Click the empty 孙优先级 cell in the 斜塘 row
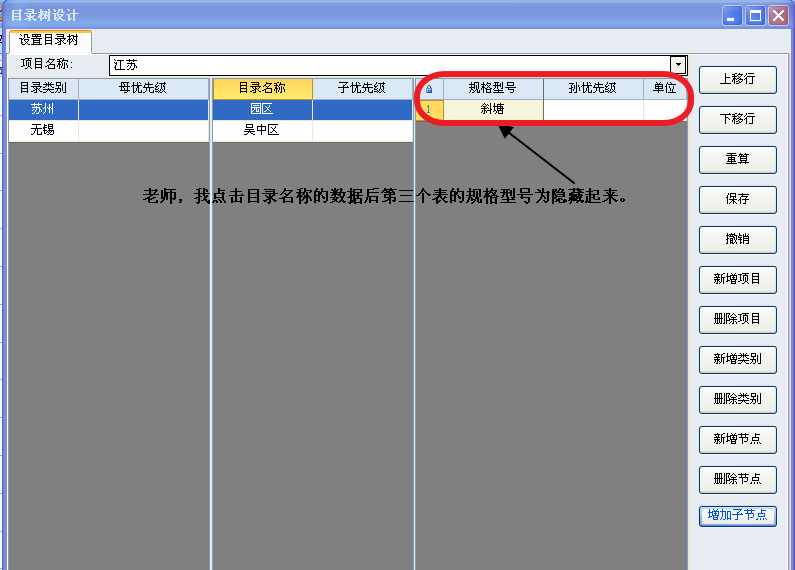795x570 pixels. pos(593,110)
